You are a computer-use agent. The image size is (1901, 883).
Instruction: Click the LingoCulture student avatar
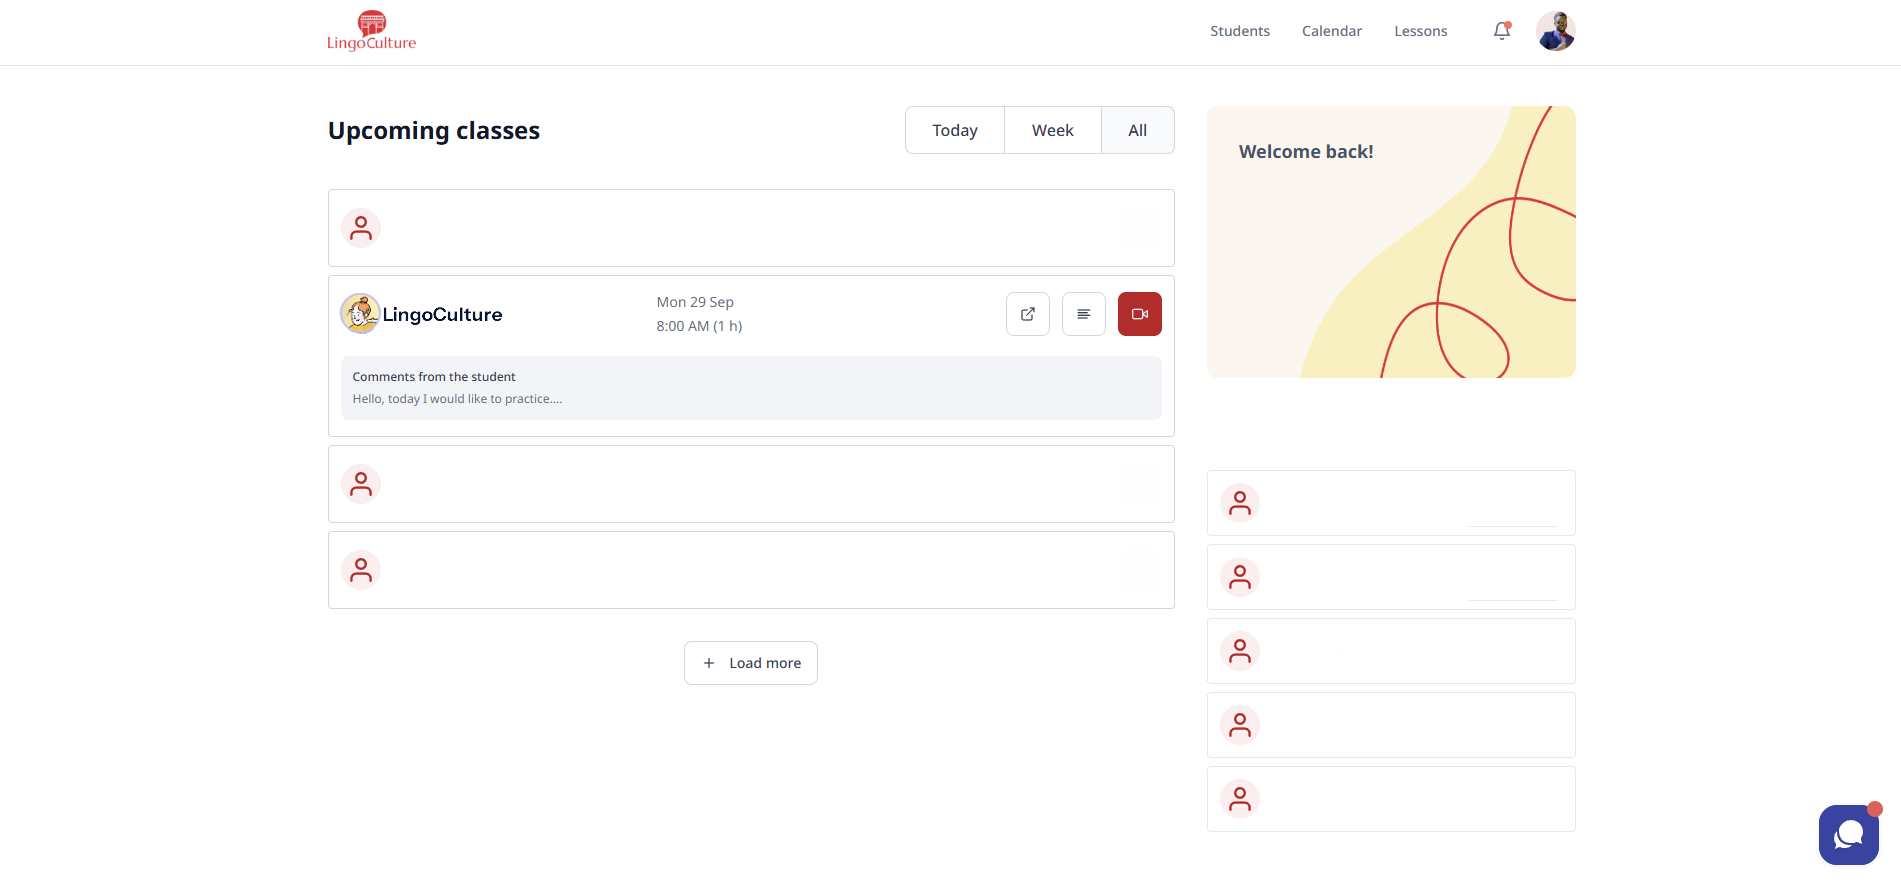pyautogui.click(x=360, y=314)
